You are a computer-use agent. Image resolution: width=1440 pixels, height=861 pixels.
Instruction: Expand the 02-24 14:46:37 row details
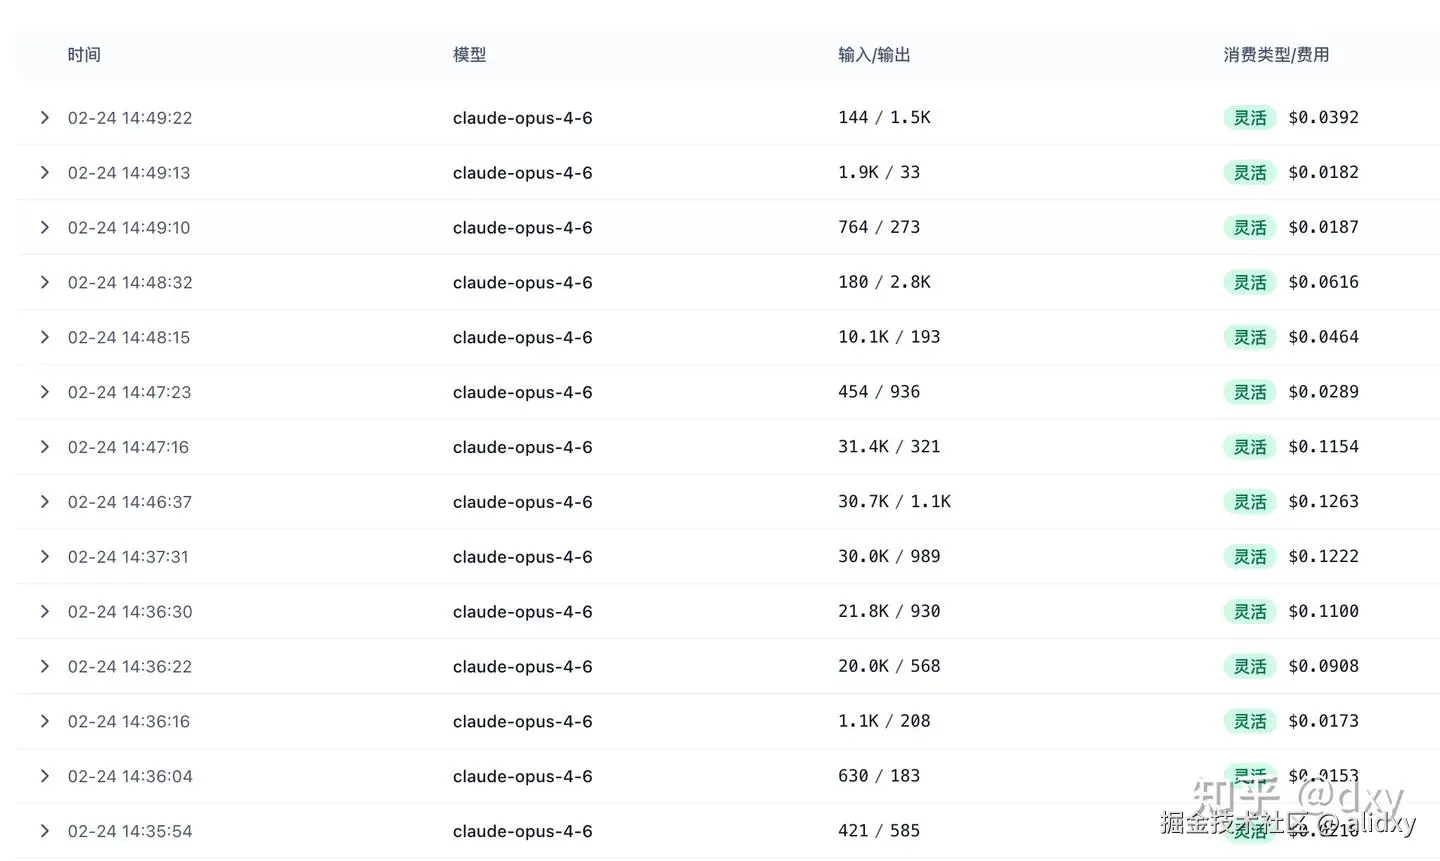[x=44, y=502]
